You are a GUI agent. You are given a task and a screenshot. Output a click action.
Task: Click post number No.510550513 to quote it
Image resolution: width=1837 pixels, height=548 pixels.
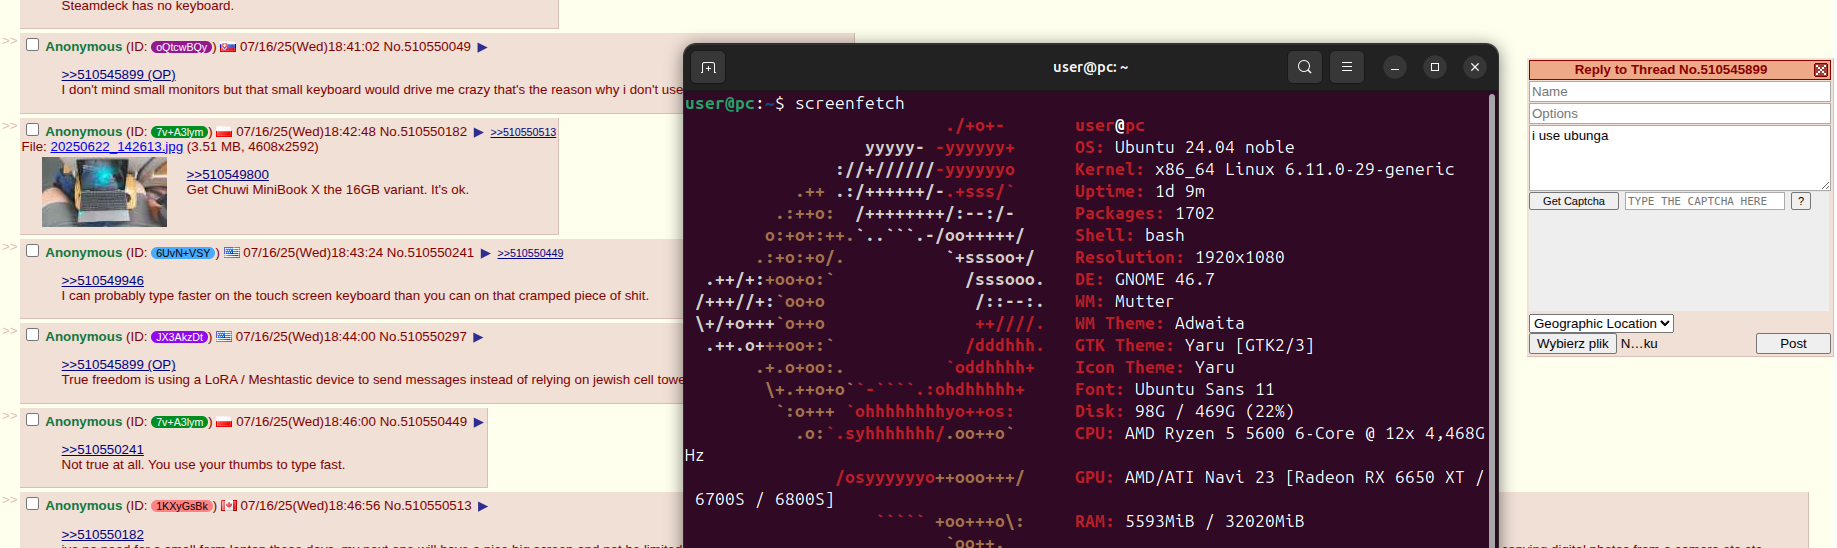pyautogui.click(x=427, y=506)
